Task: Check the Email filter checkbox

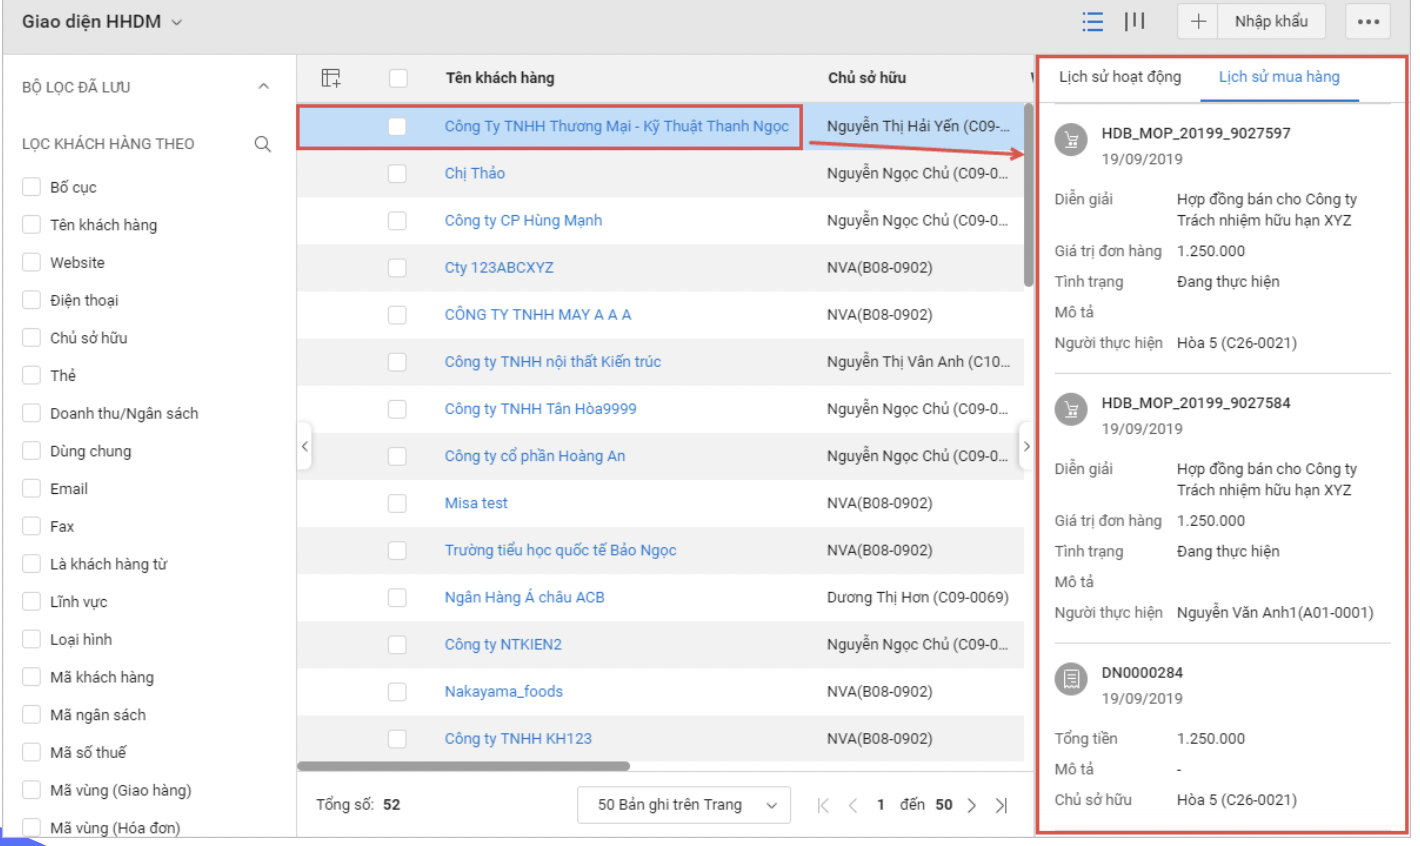Action: [x=32, y=489]
